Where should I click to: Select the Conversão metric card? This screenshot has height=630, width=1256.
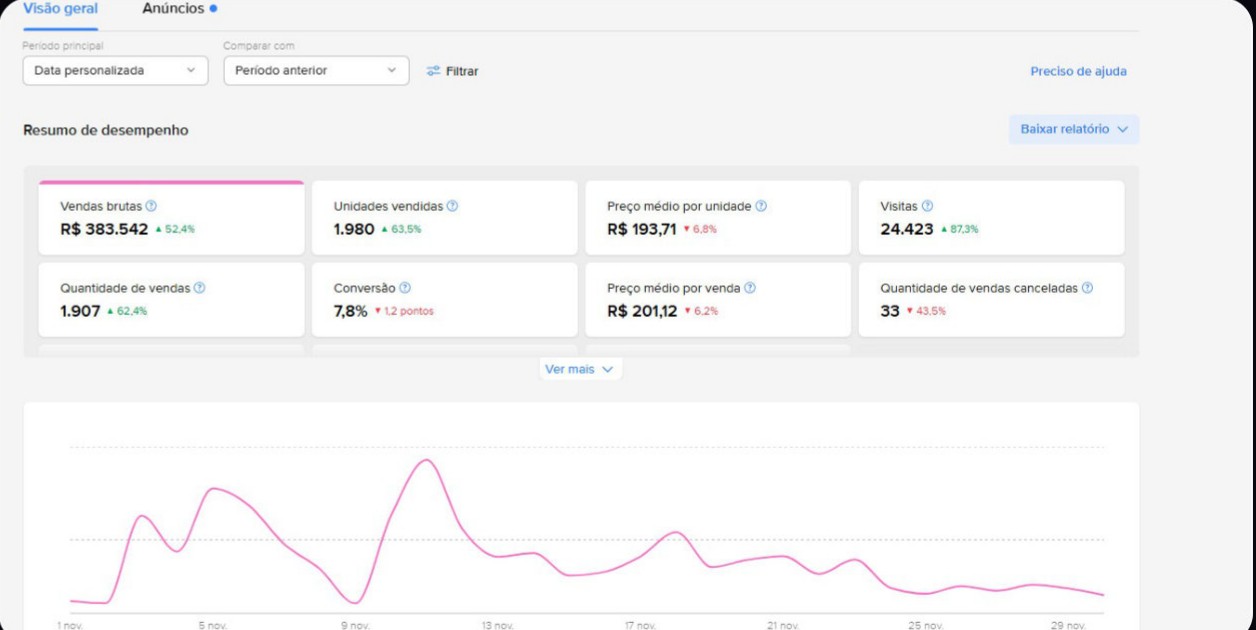(445, 300)
